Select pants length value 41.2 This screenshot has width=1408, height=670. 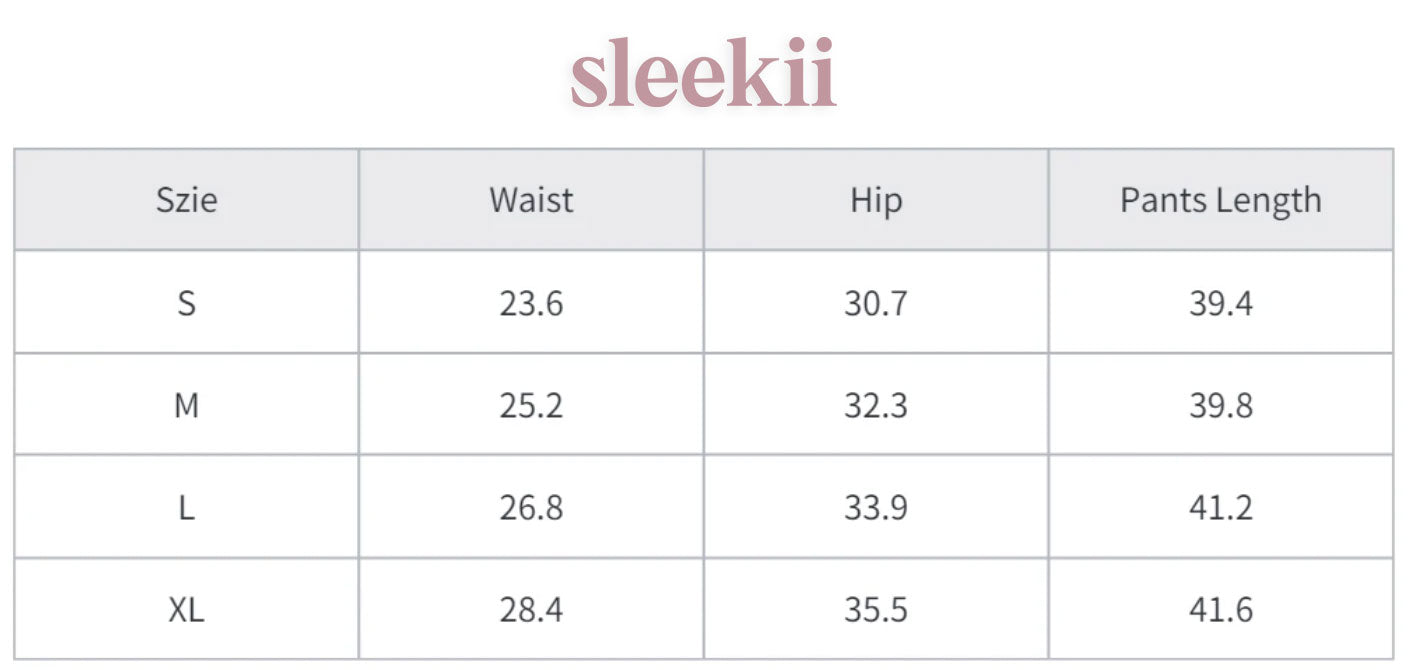[x=1220, y=507]
